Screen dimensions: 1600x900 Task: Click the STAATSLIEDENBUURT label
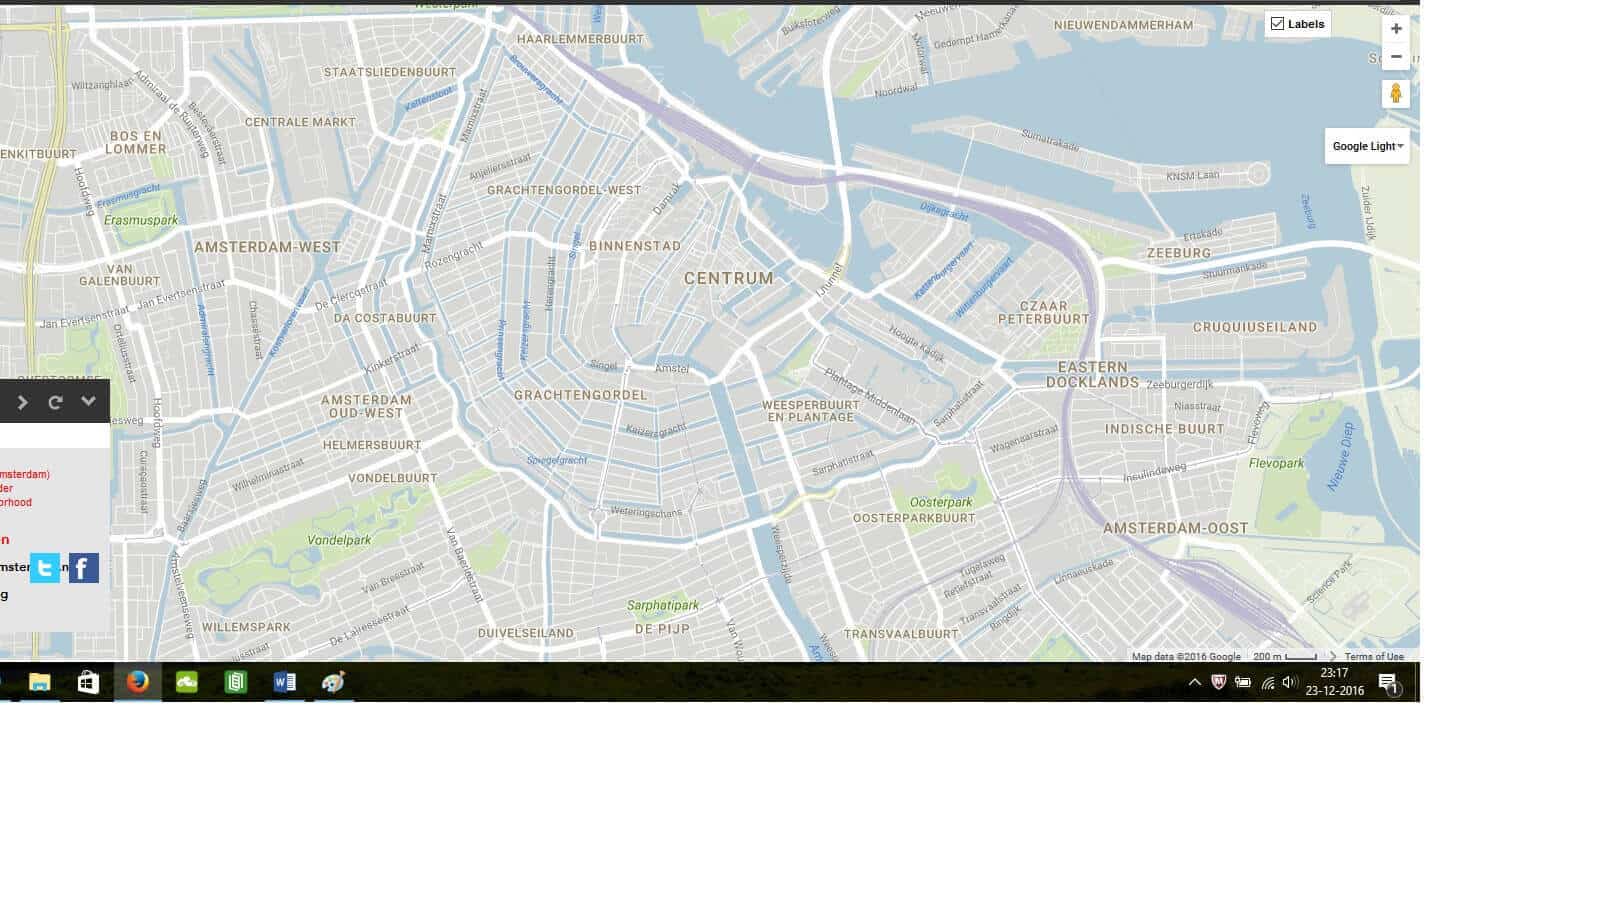(x=390, y=73)
